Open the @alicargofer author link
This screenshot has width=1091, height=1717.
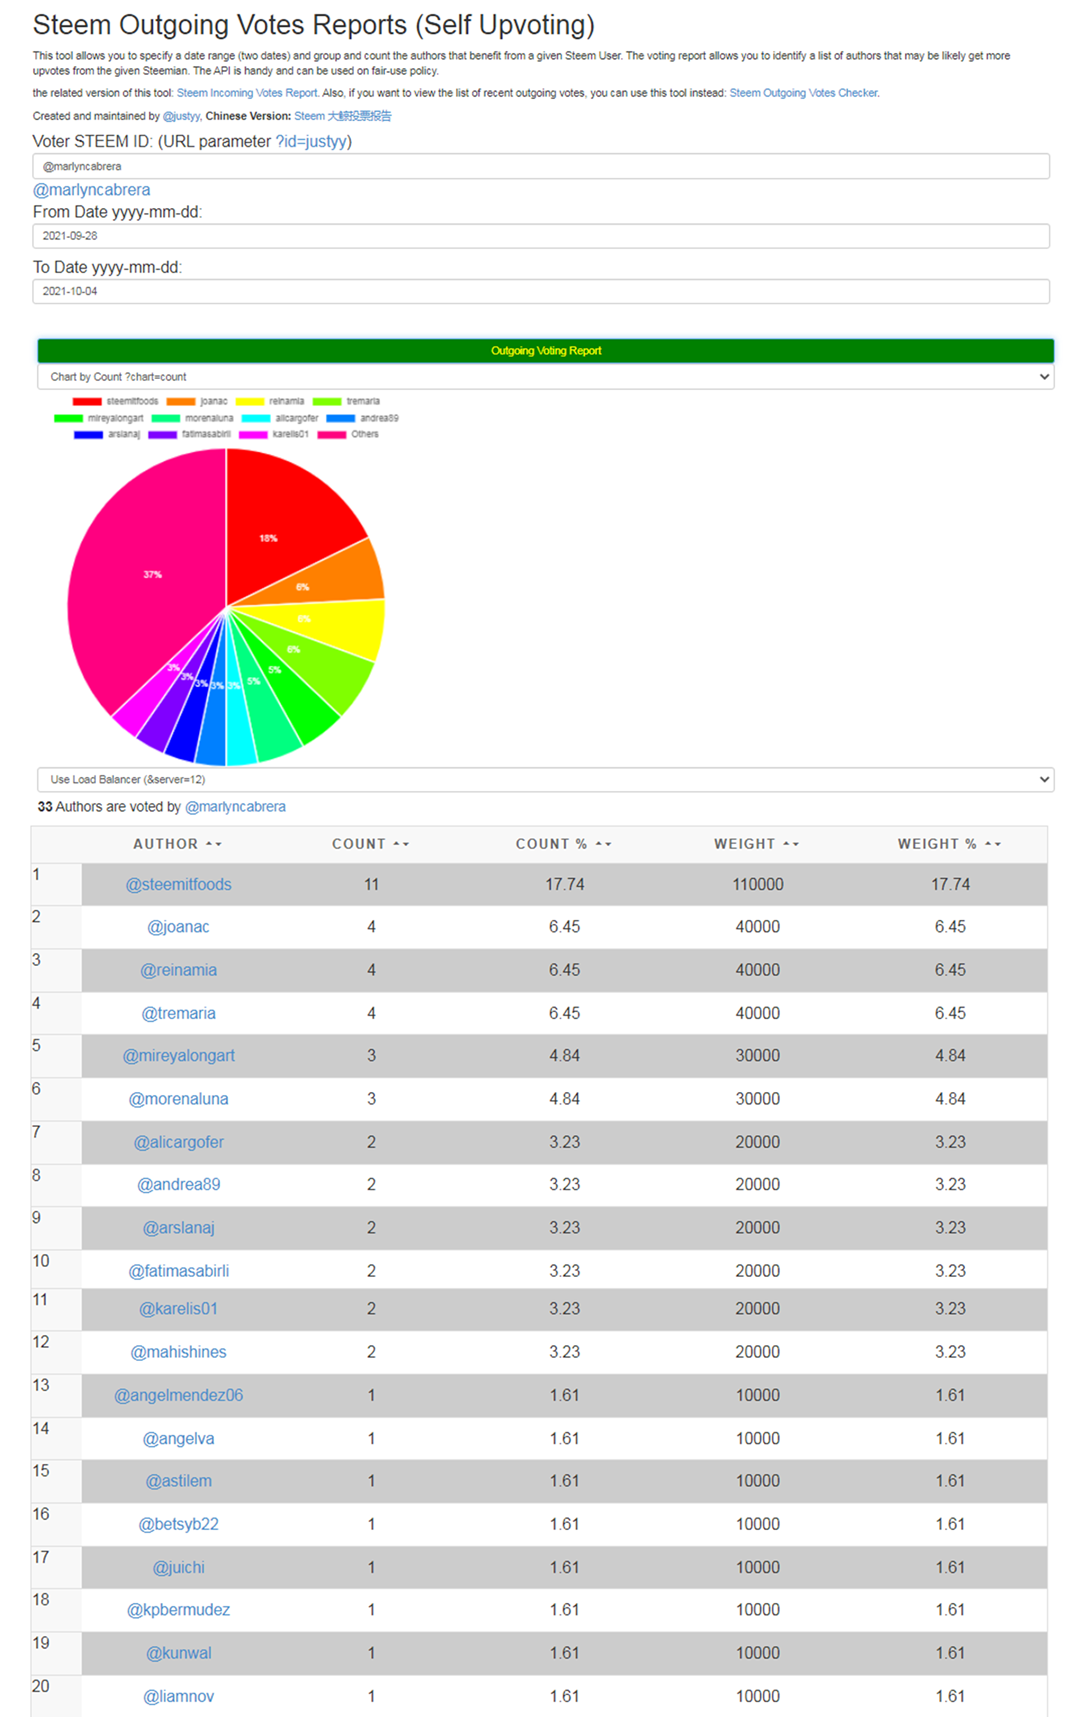[178, 1142]
